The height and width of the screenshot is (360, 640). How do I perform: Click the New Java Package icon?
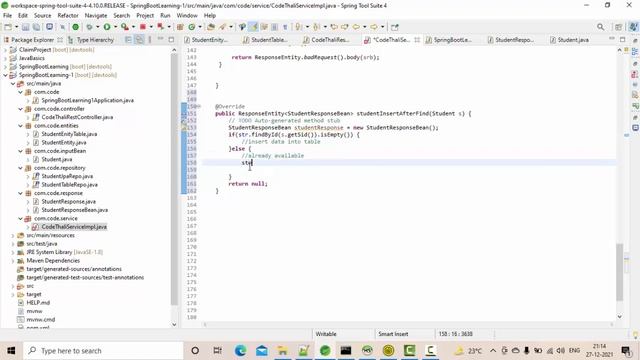coord(180,27)
